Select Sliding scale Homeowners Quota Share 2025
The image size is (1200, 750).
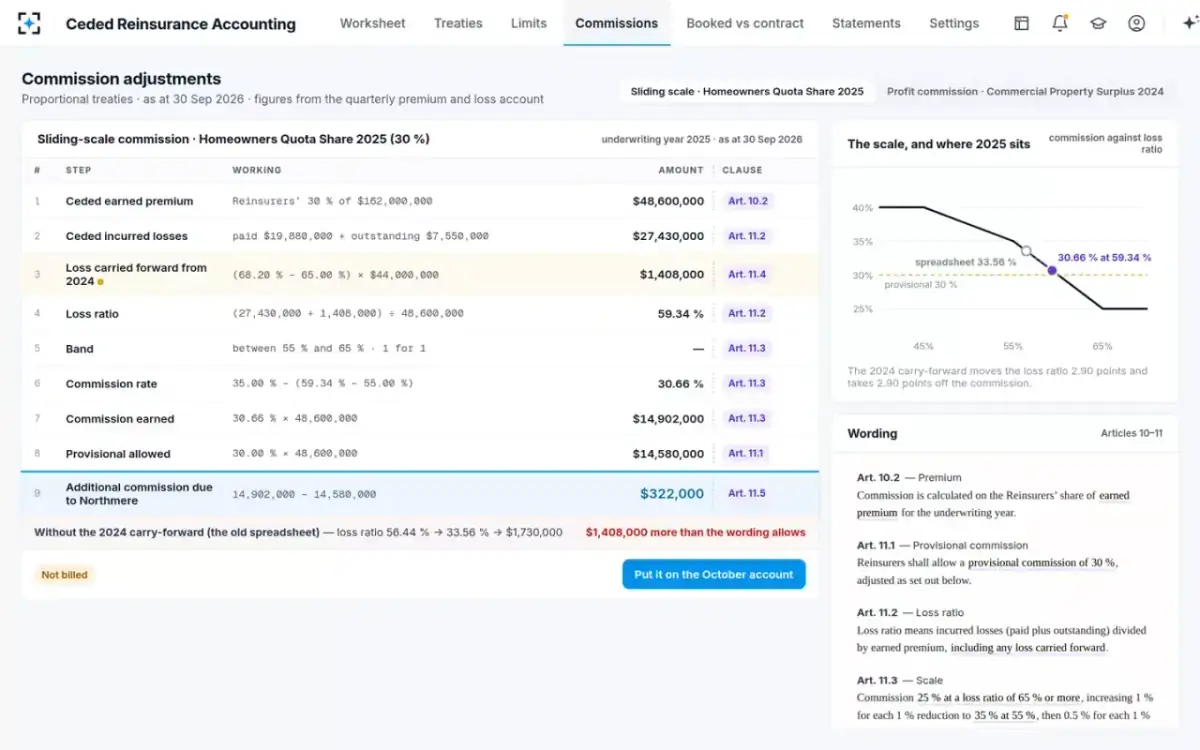pos(747,91)
